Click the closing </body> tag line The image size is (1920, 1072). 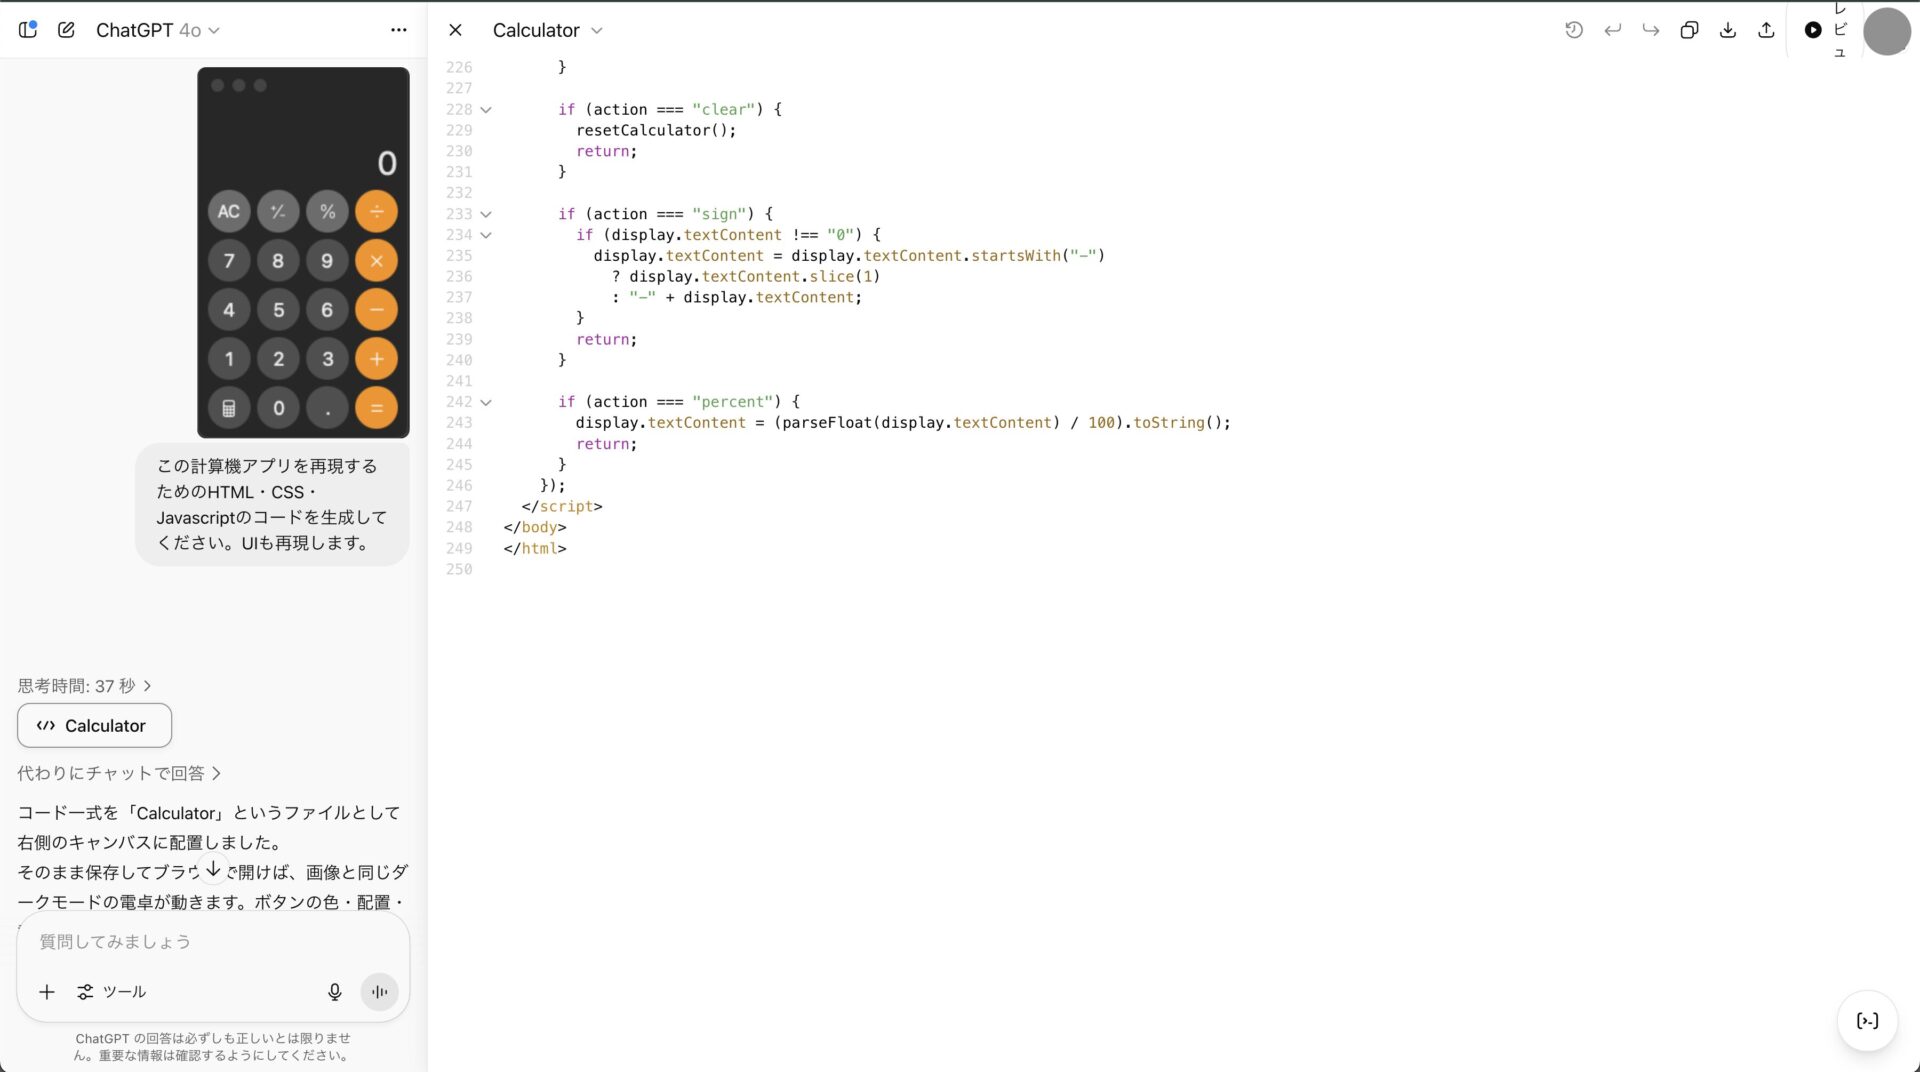coord(535,528)
